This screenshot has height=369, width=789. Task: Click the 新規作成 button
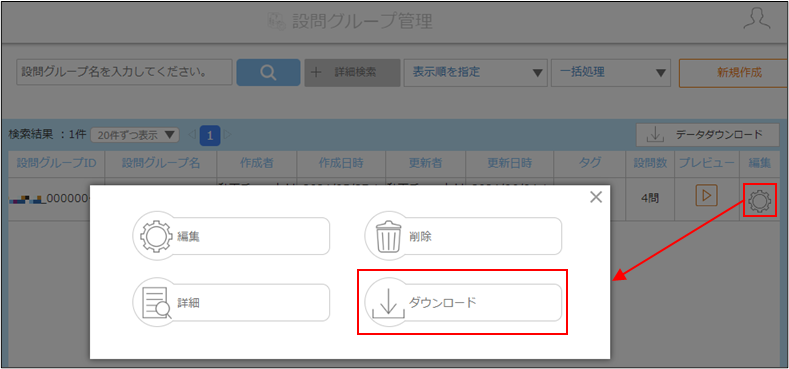[x=734, y=72]
